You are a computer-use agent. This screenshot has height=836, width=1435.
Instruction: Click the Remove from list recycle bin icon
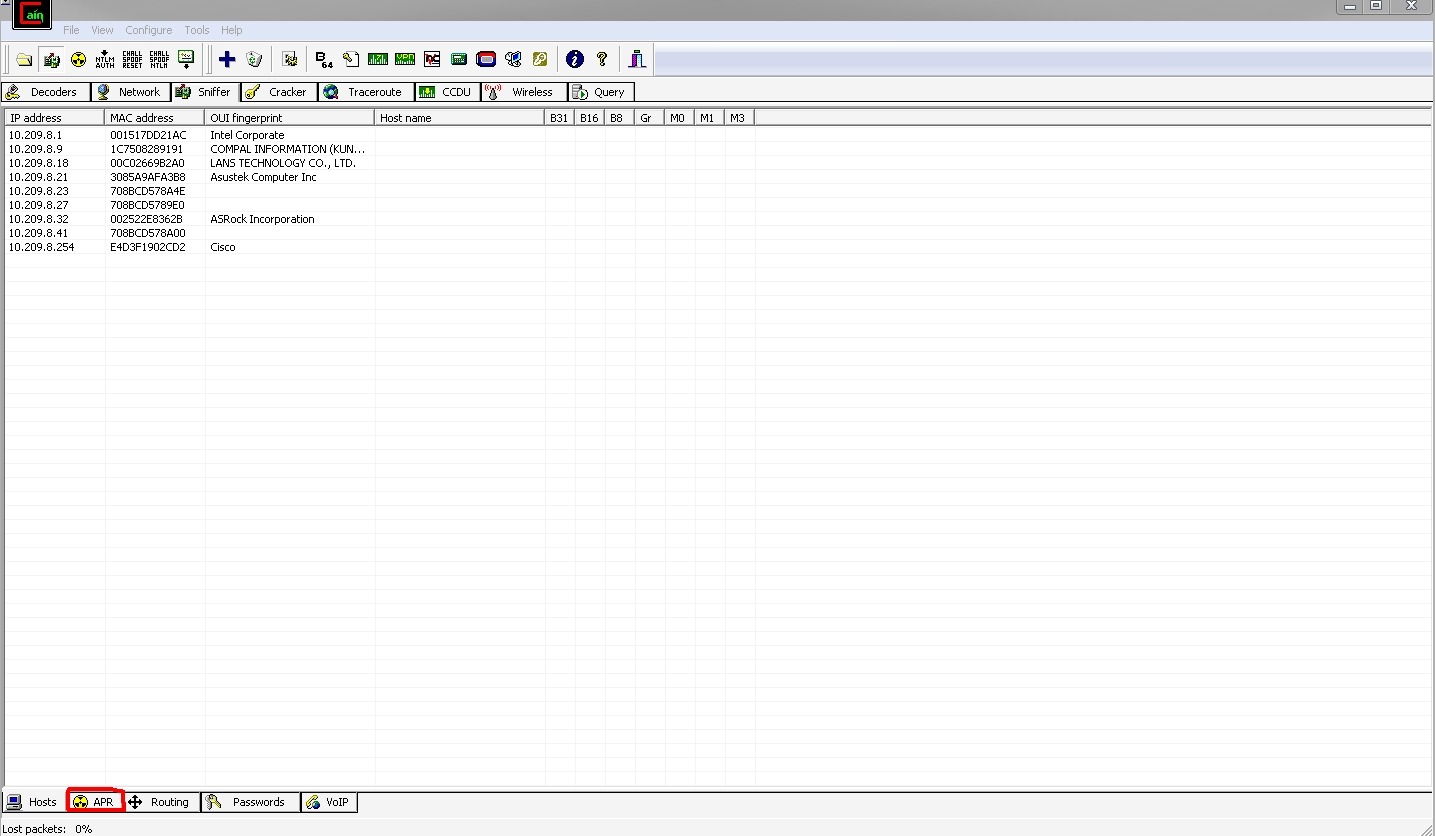click(x=254, y=60)
